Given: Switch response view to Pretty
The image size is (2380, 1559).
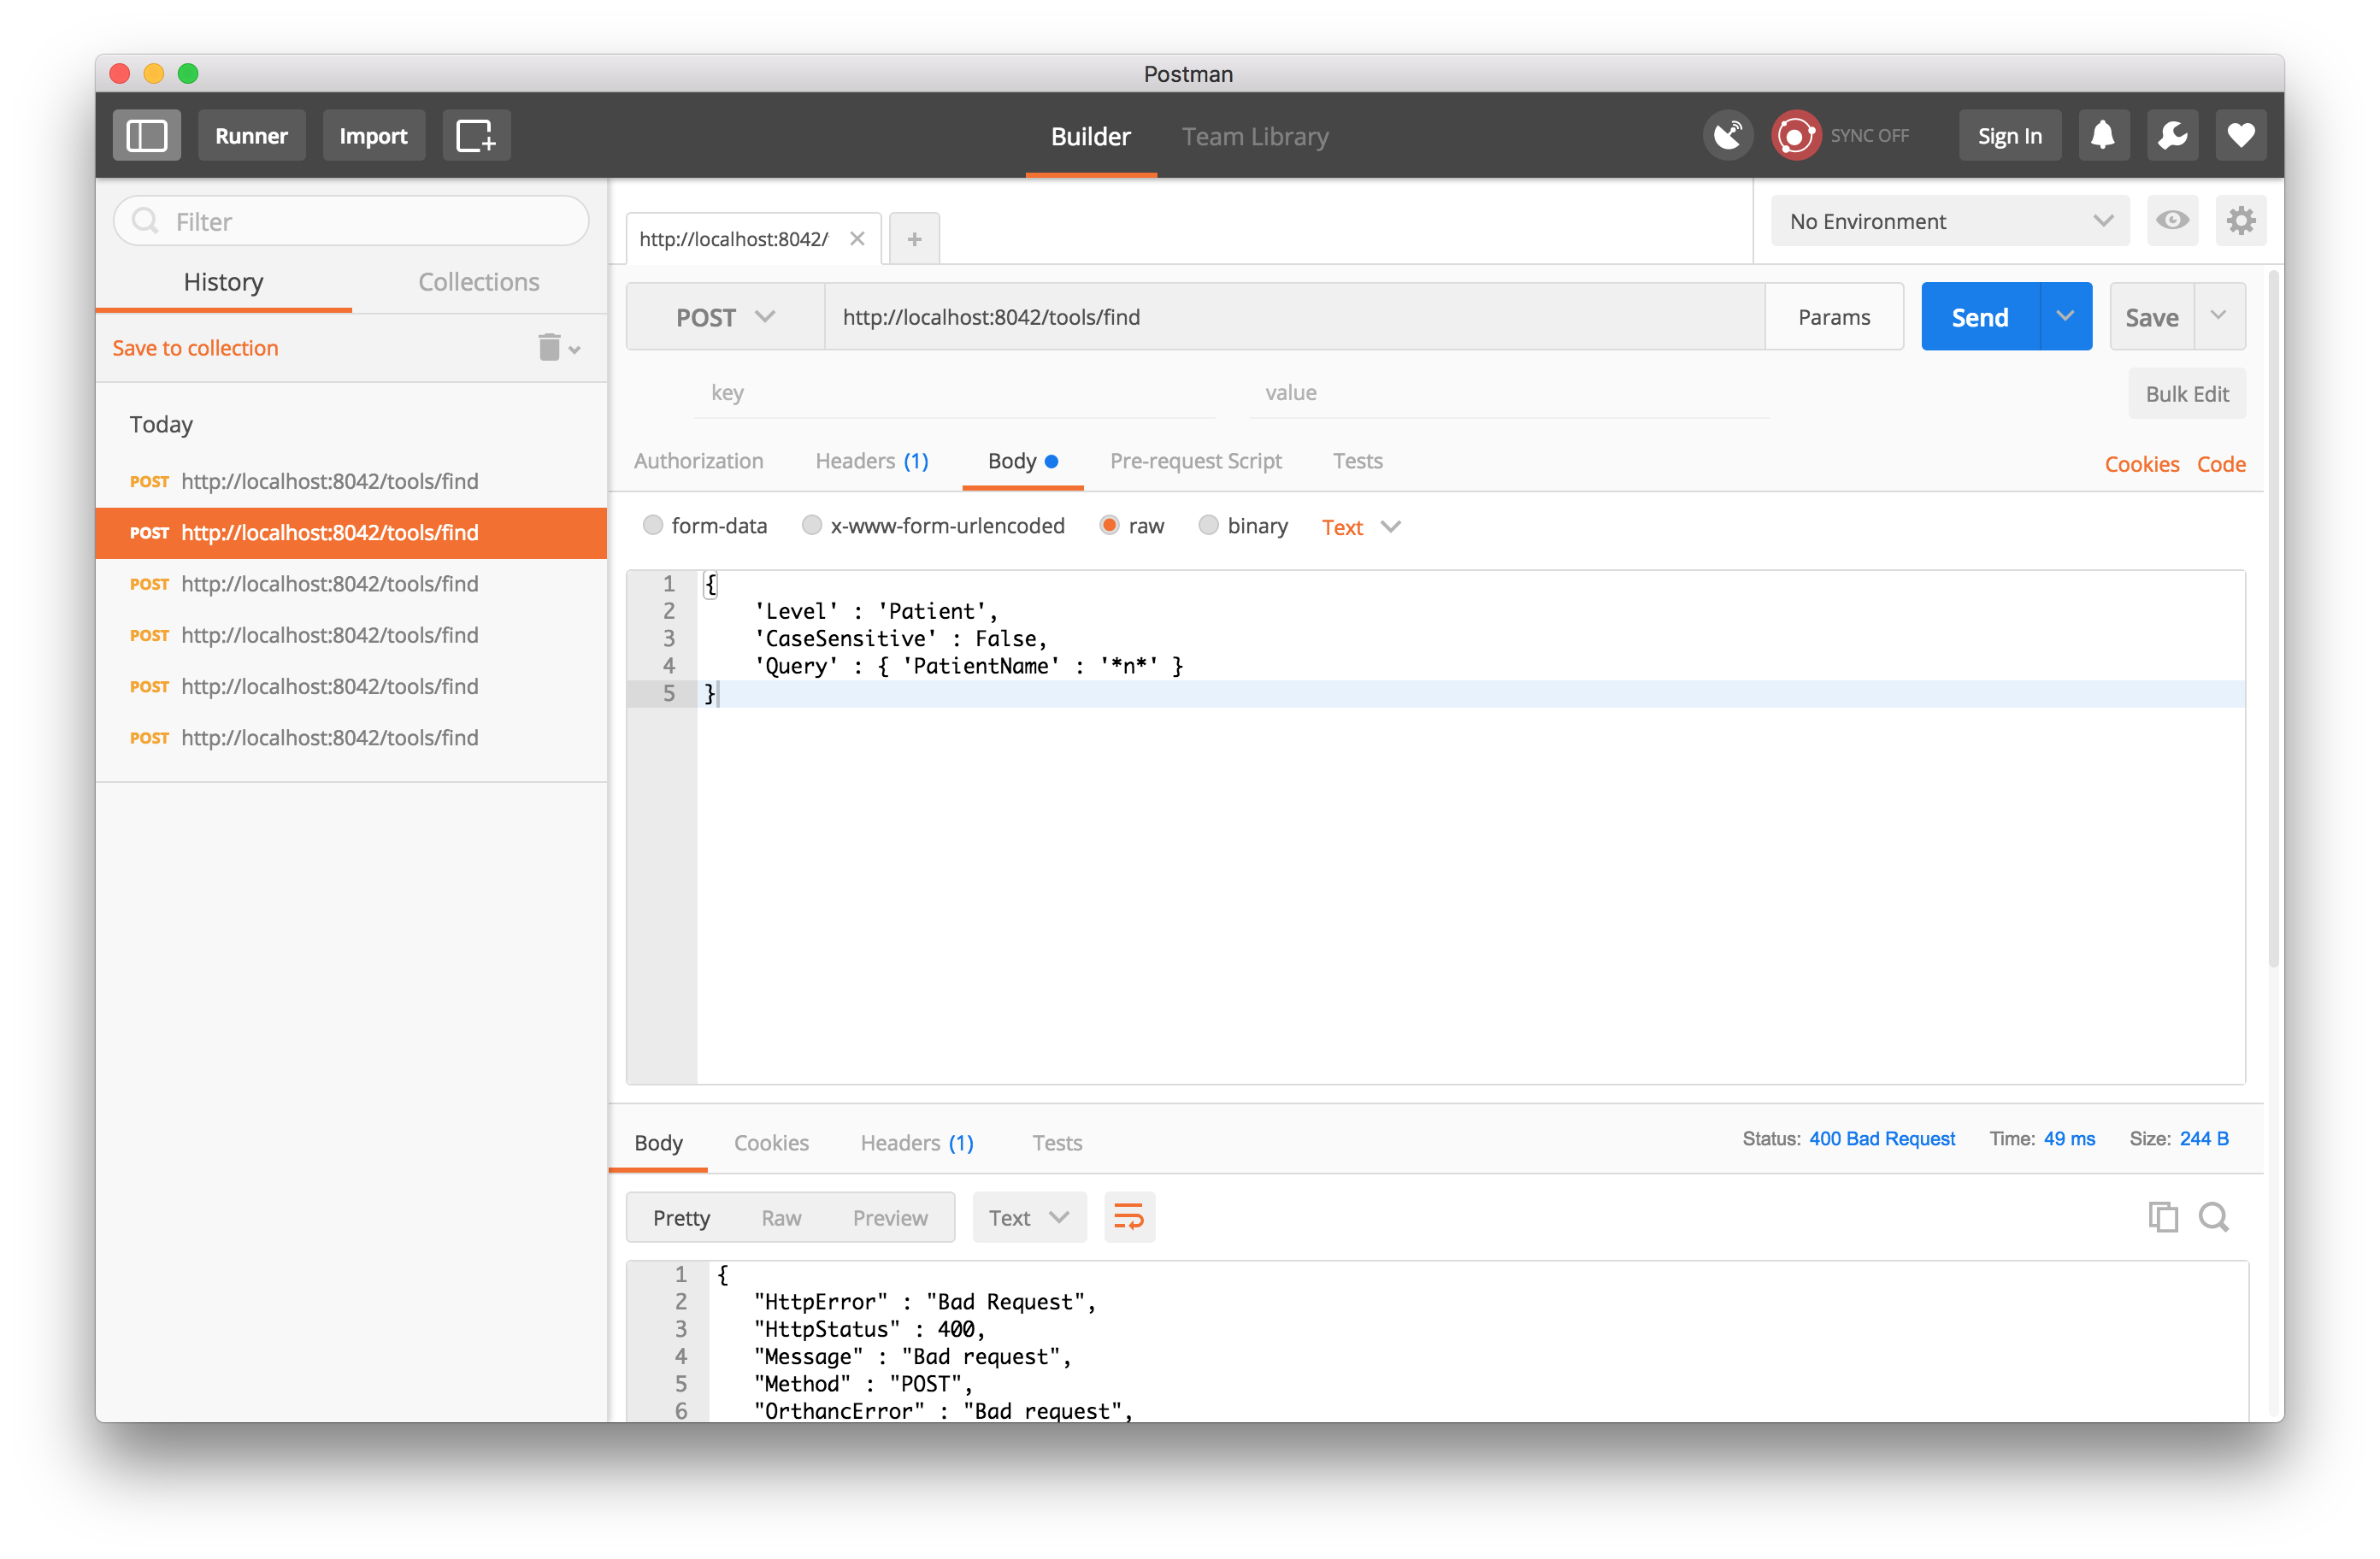Looking at the screenshot, I should (681, 1217).
